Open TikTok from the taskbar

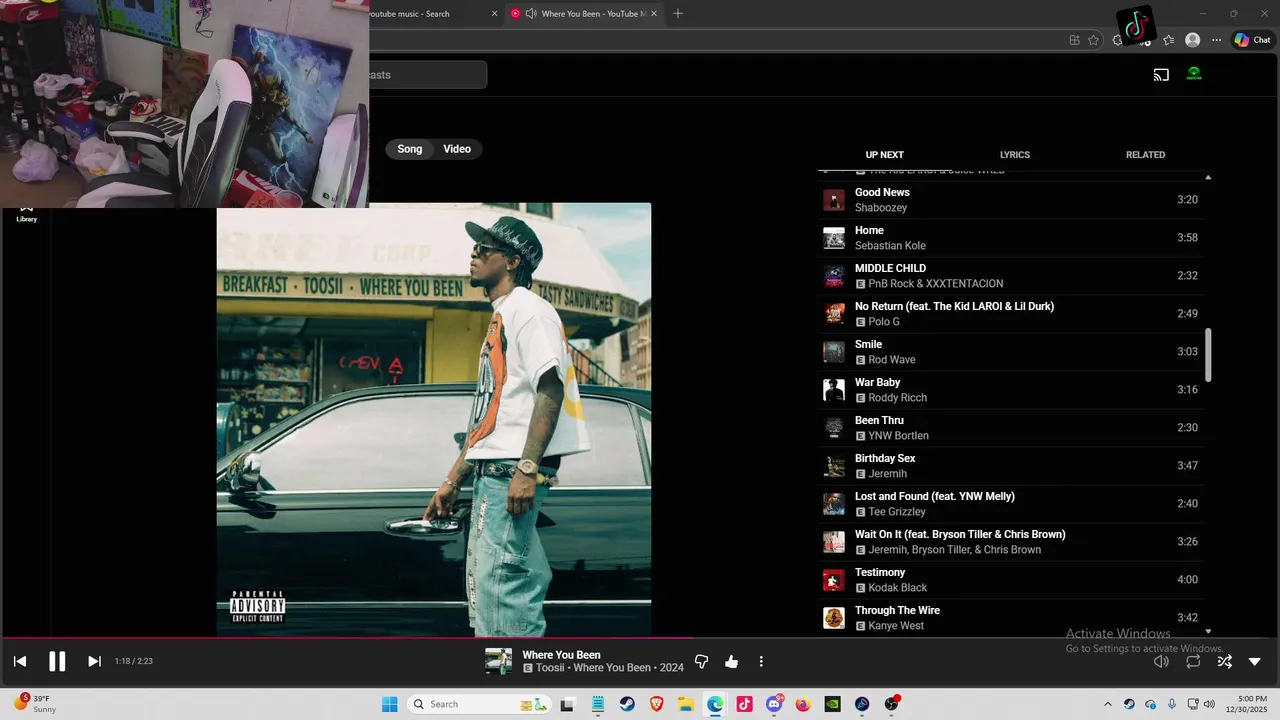(744, 704)
